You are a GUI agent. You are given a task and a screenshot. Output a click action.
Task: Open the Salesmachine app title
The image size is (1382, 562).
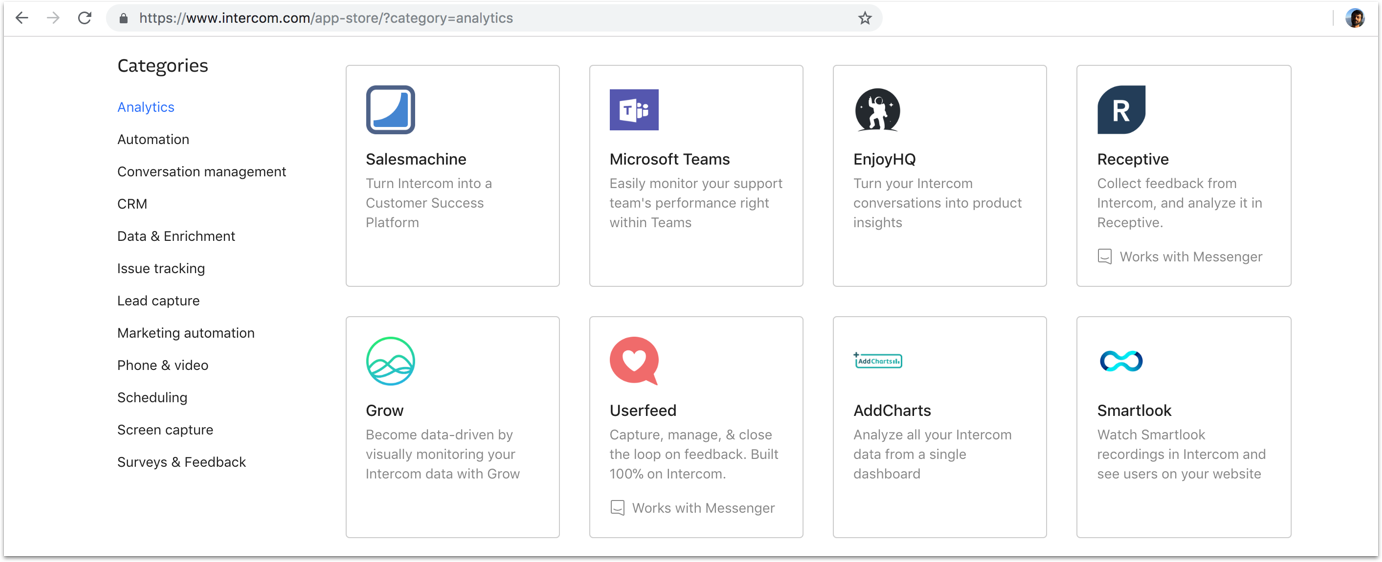pos(416,159)
